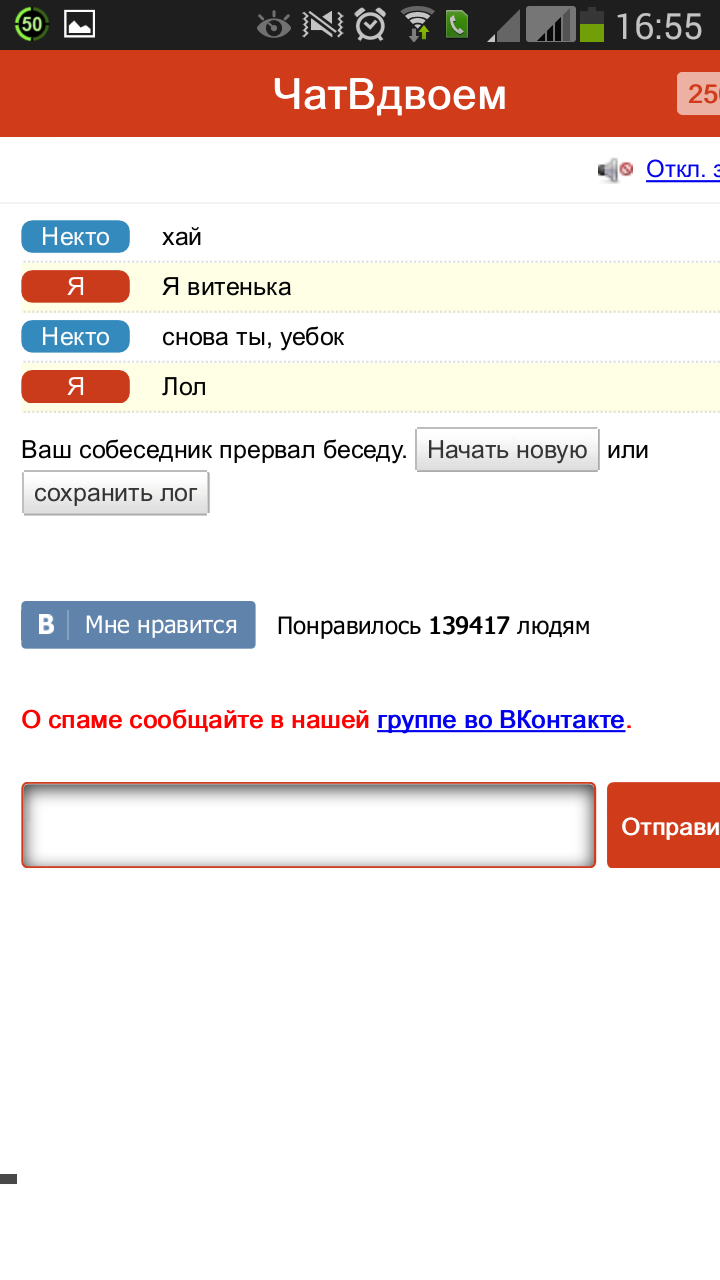This screenshot has height=1280, width=720.
Task: Tap the VK logo icon
Action: [46, 625]
